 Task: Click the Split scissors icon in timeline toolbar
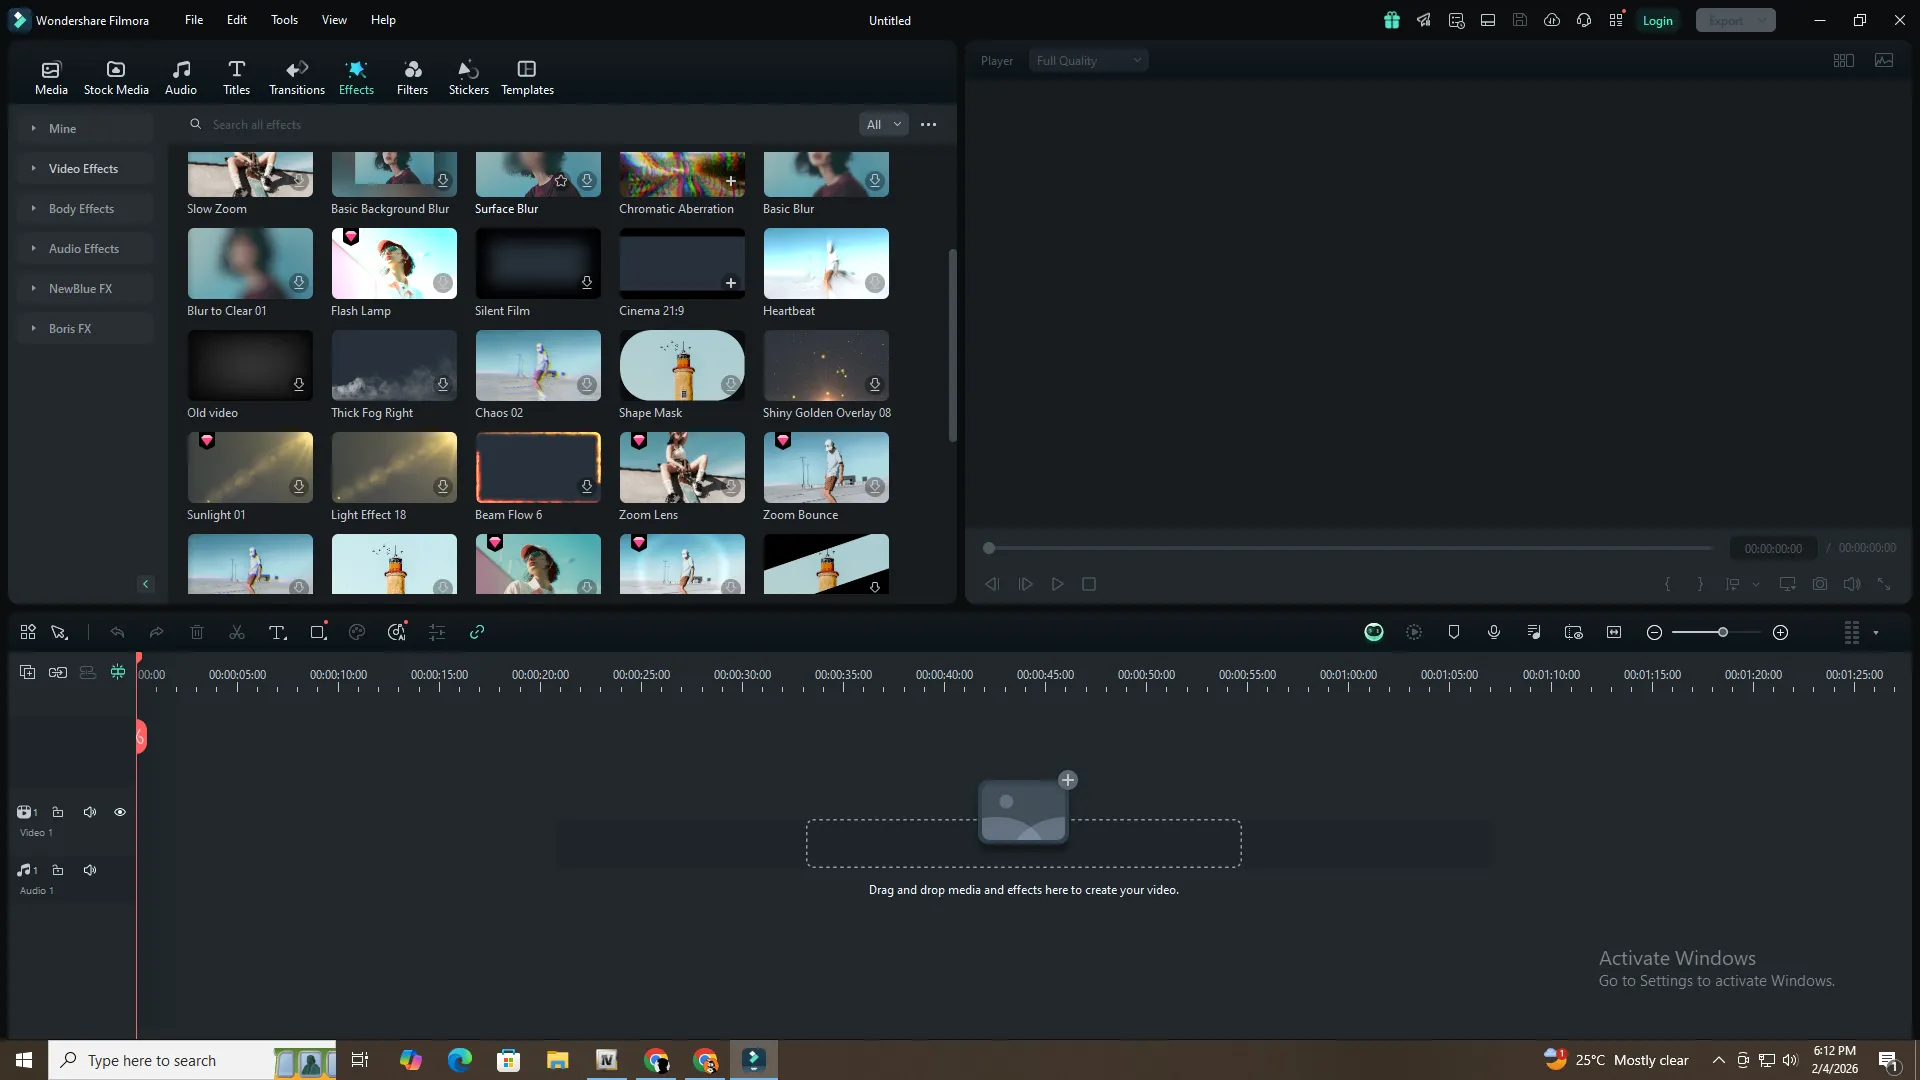coord(237,633)
